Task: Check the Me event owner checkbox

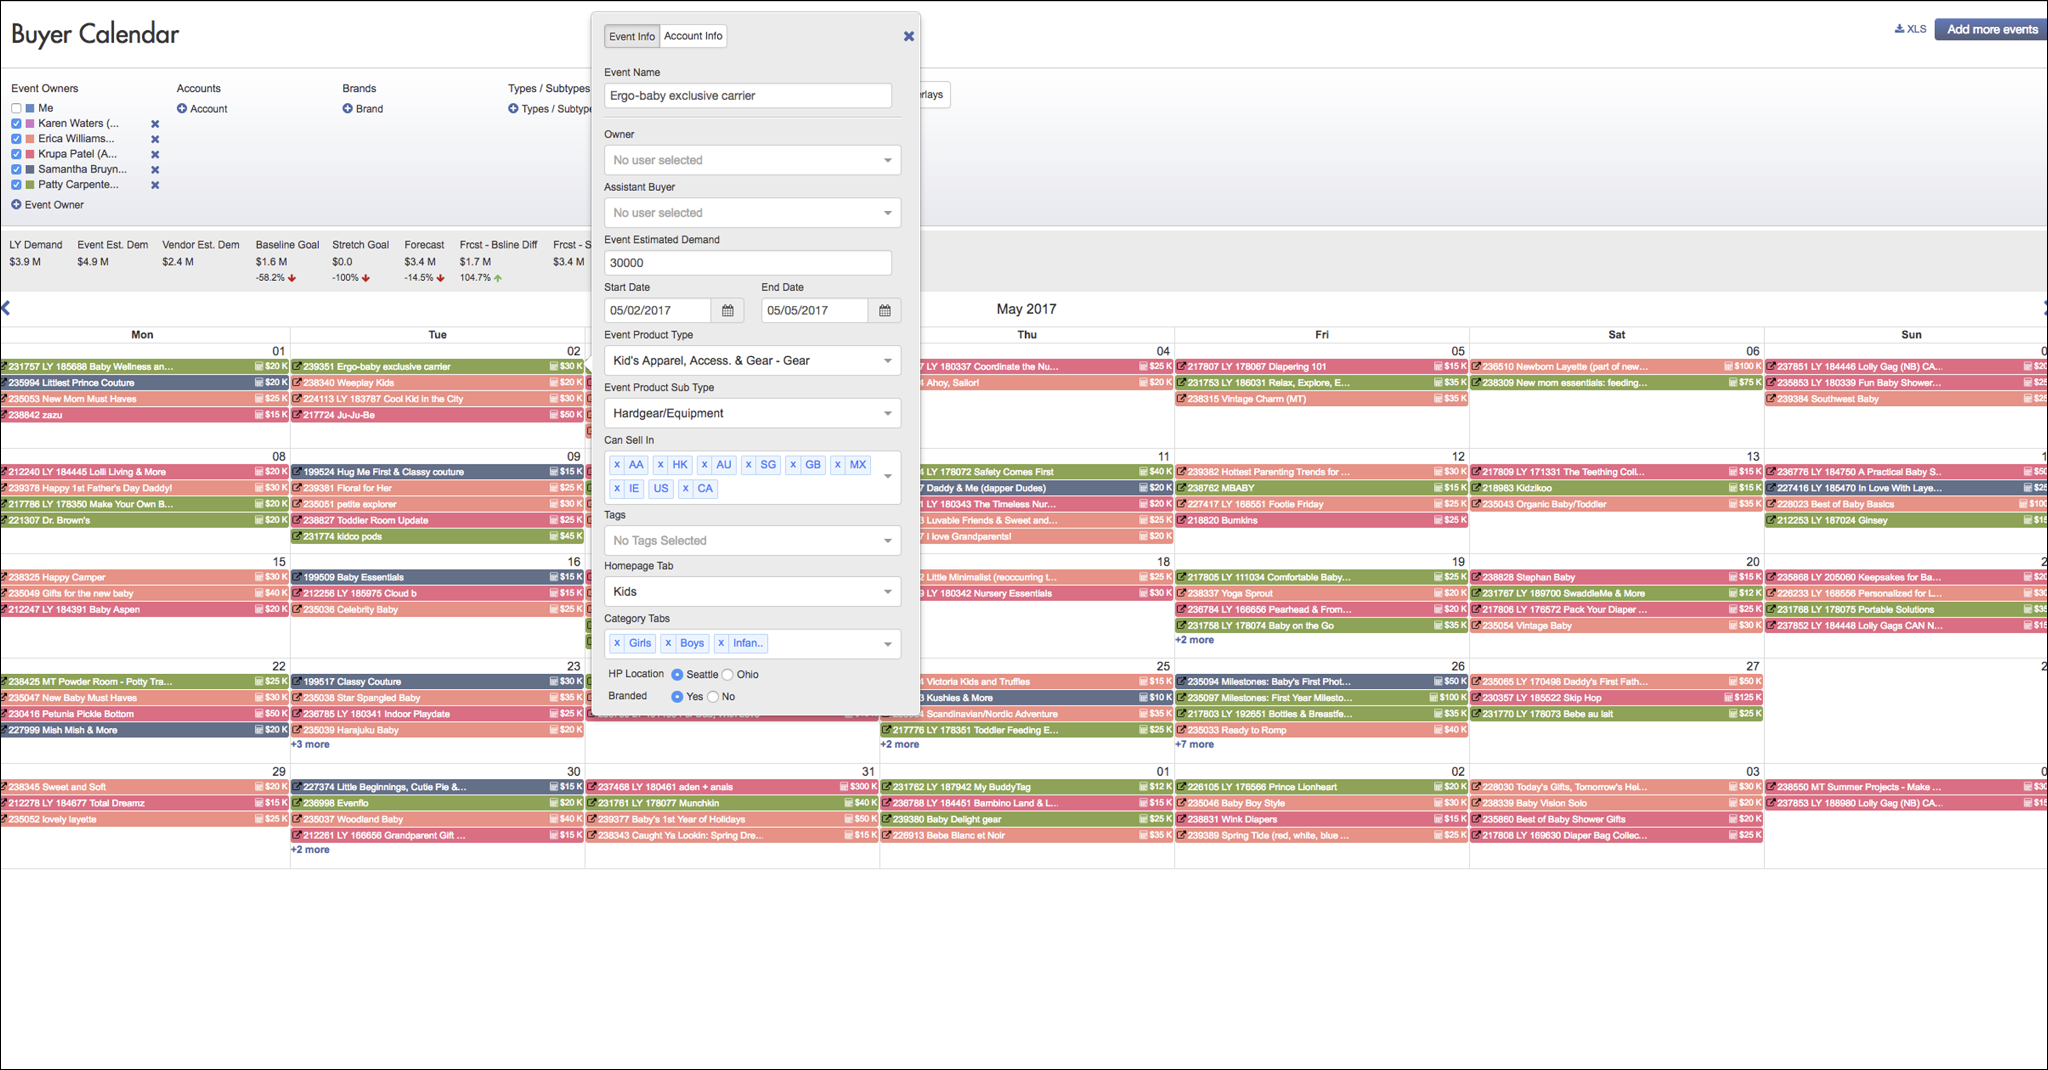Action: [16, 108]
